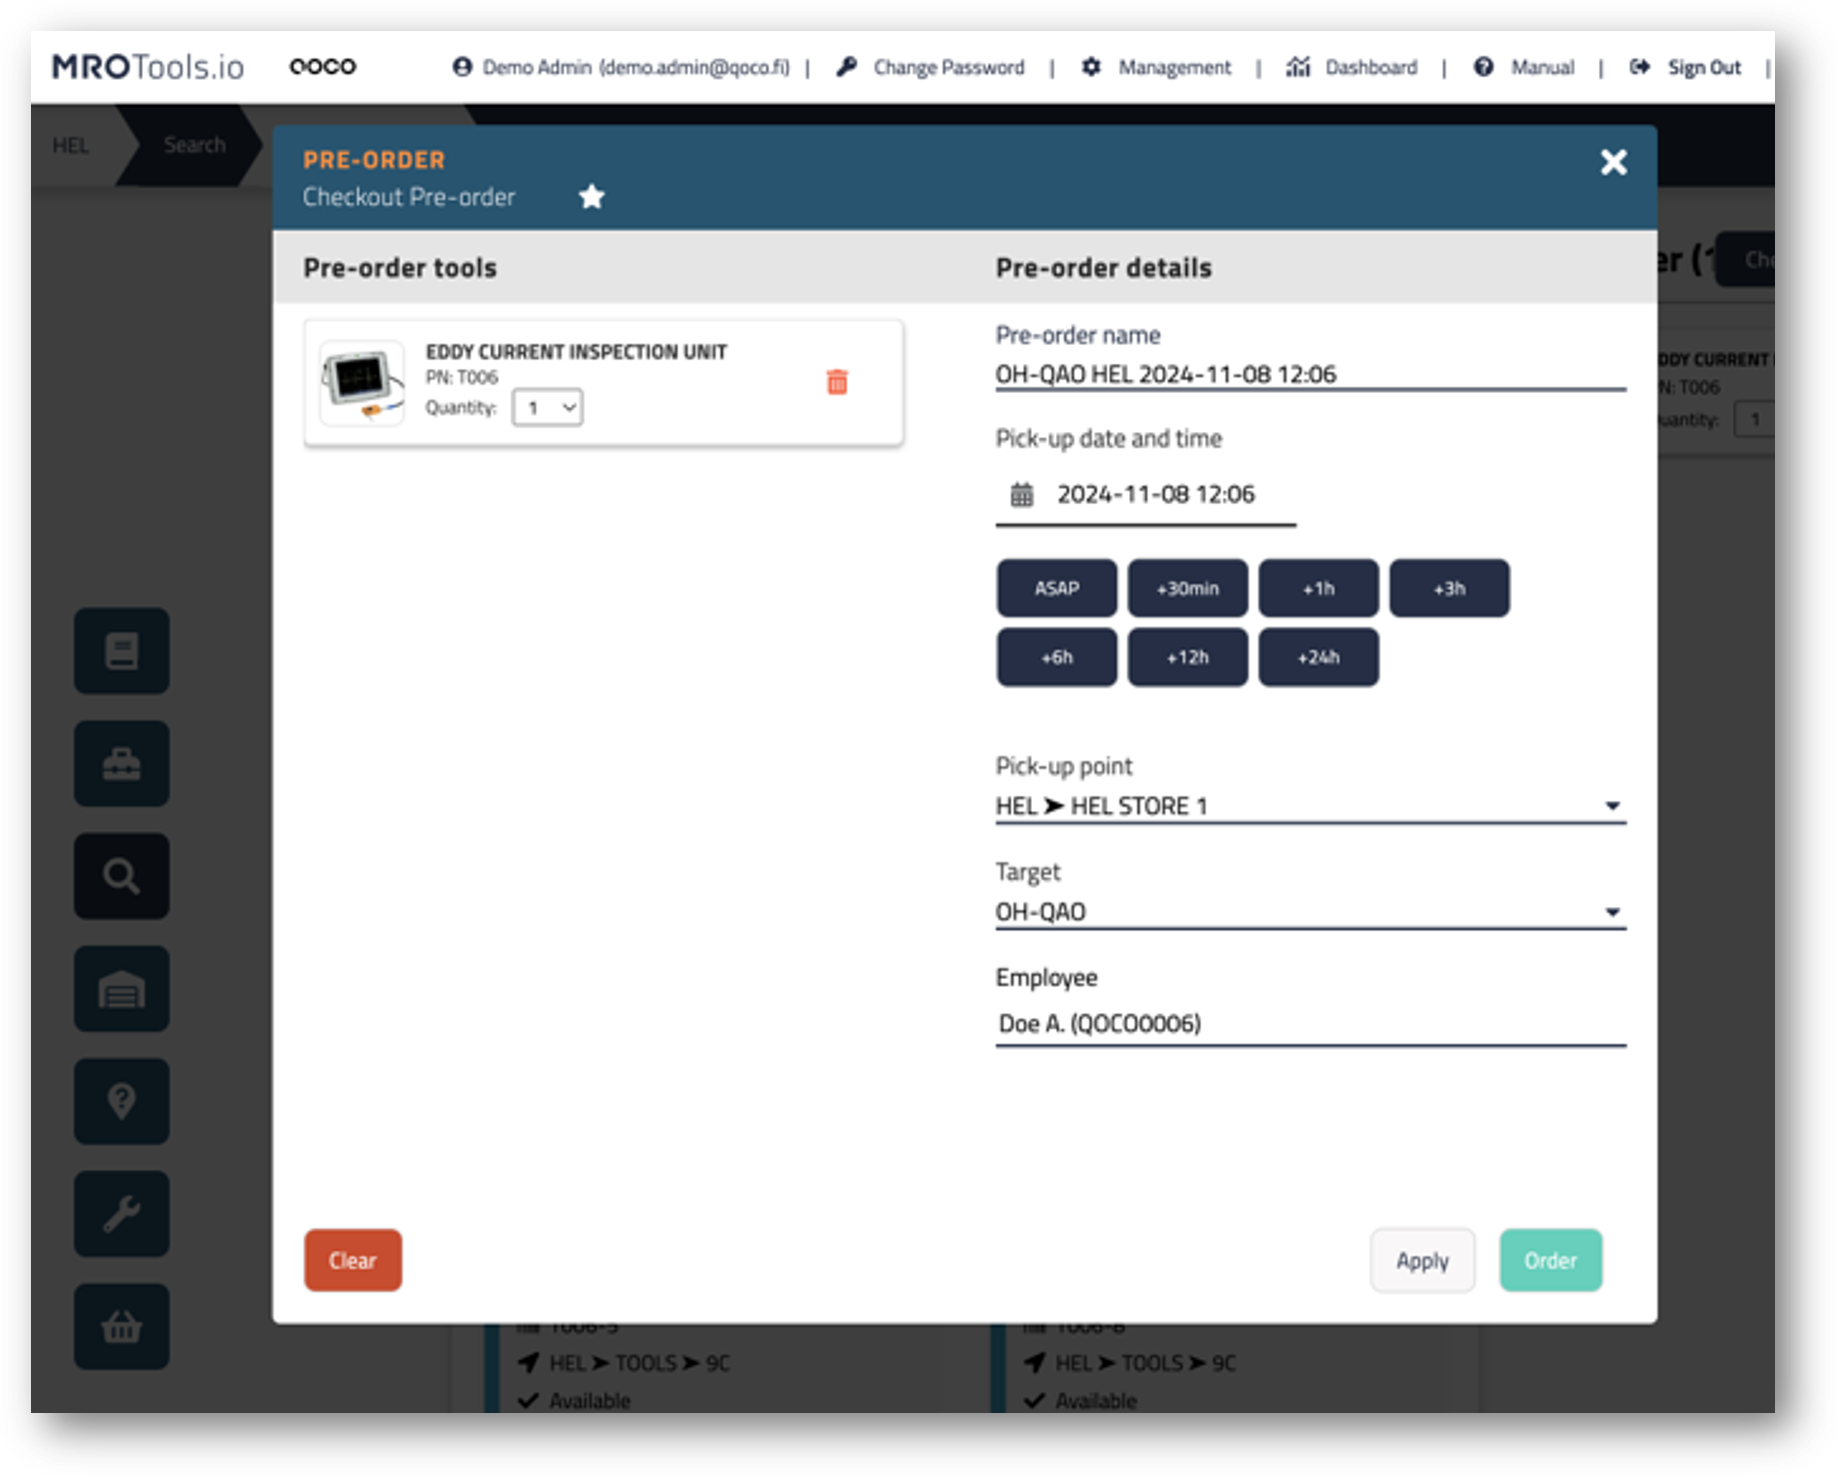Delete the Eddy Current Inspection Unit with trash icon

click(837, 382)
